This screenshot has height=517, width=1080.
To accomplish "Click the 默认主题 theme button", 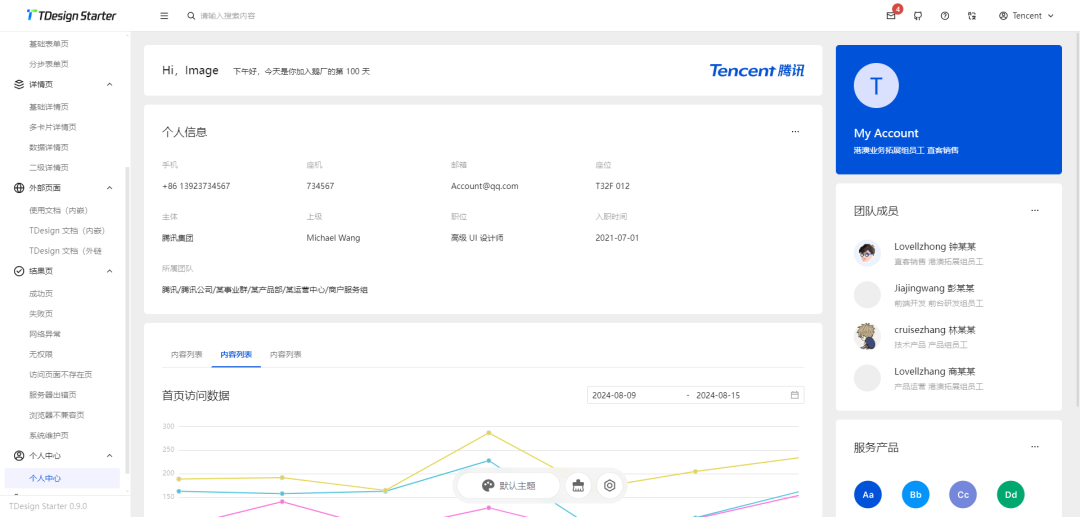I will coord(508,486).
